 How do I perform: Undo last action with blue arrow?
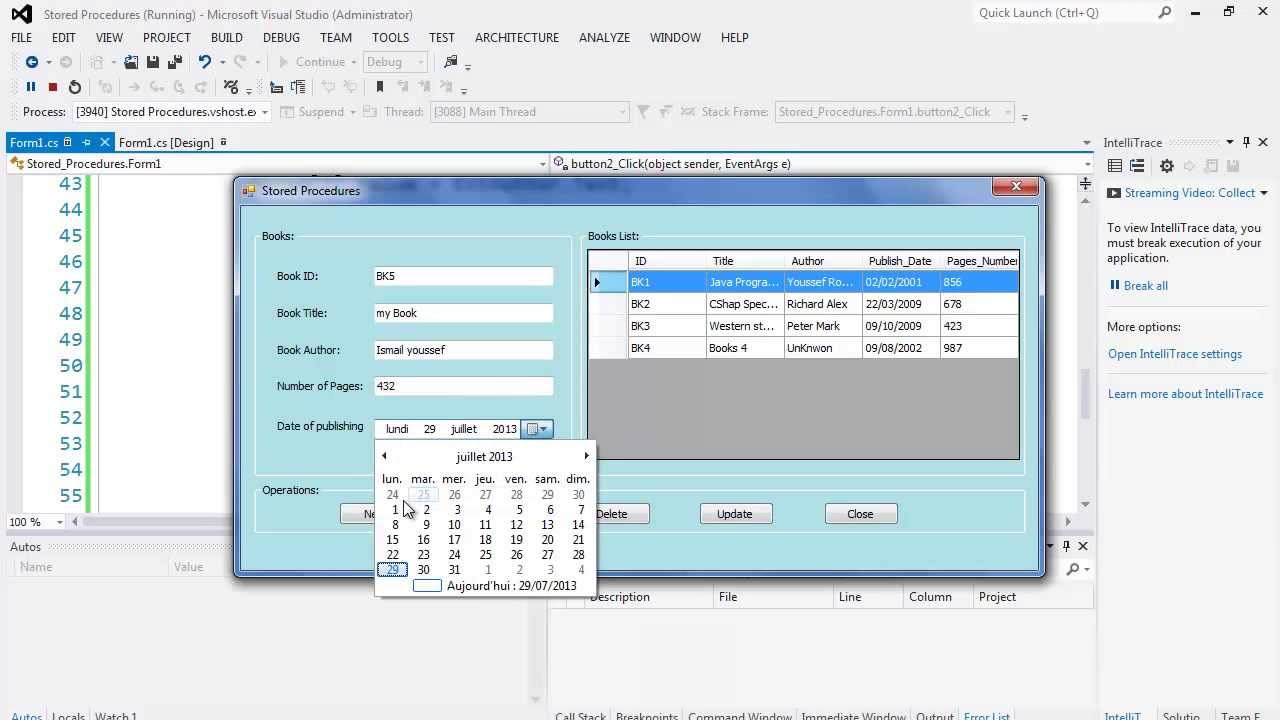205,62
